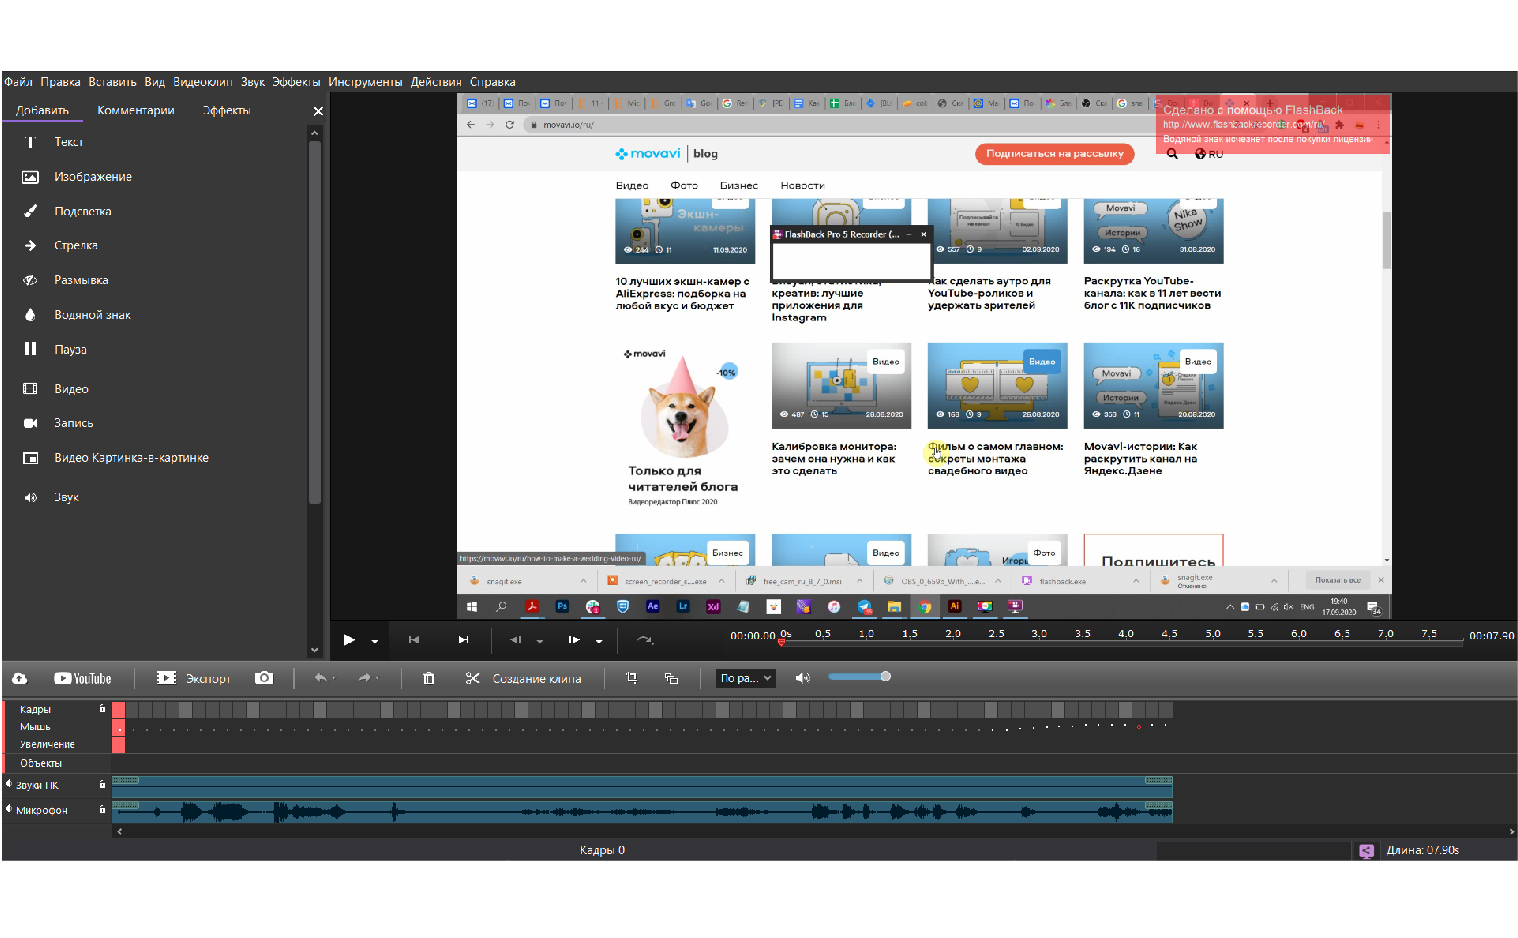Click the trash delete icon
The height and width of the screenshot is (938, 1518).
pos(428,678)
